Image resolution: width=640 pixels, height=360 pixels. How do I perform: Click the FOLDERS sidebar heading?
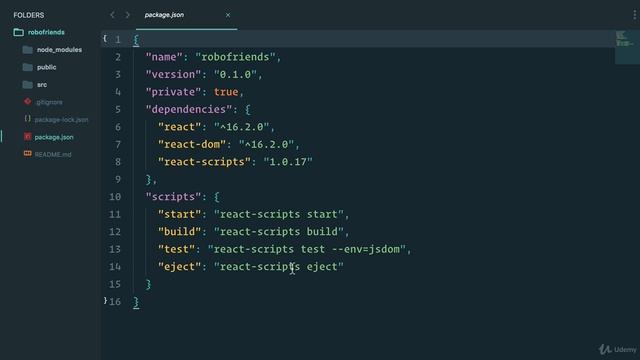click(x=29, y=15)
